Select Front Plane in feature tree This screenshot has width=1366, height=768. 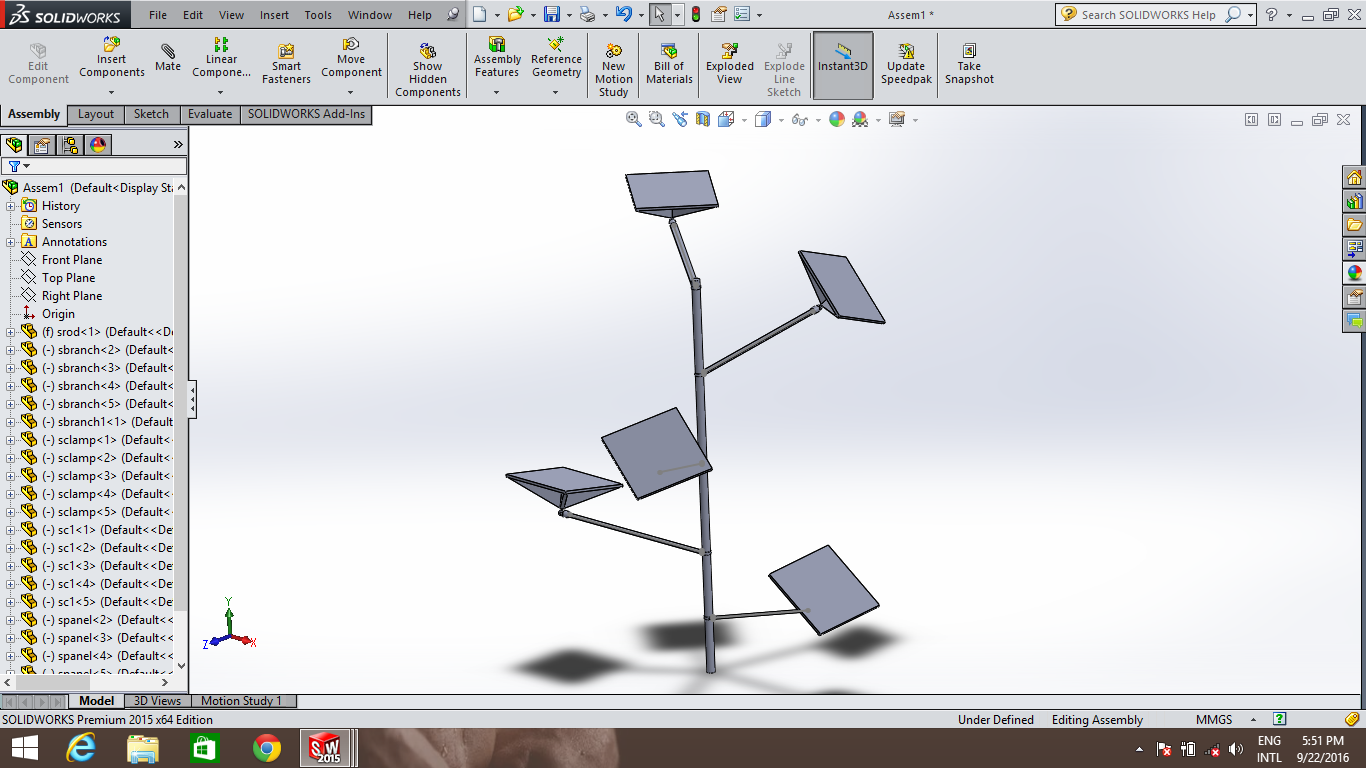click(x=71, y=260)
